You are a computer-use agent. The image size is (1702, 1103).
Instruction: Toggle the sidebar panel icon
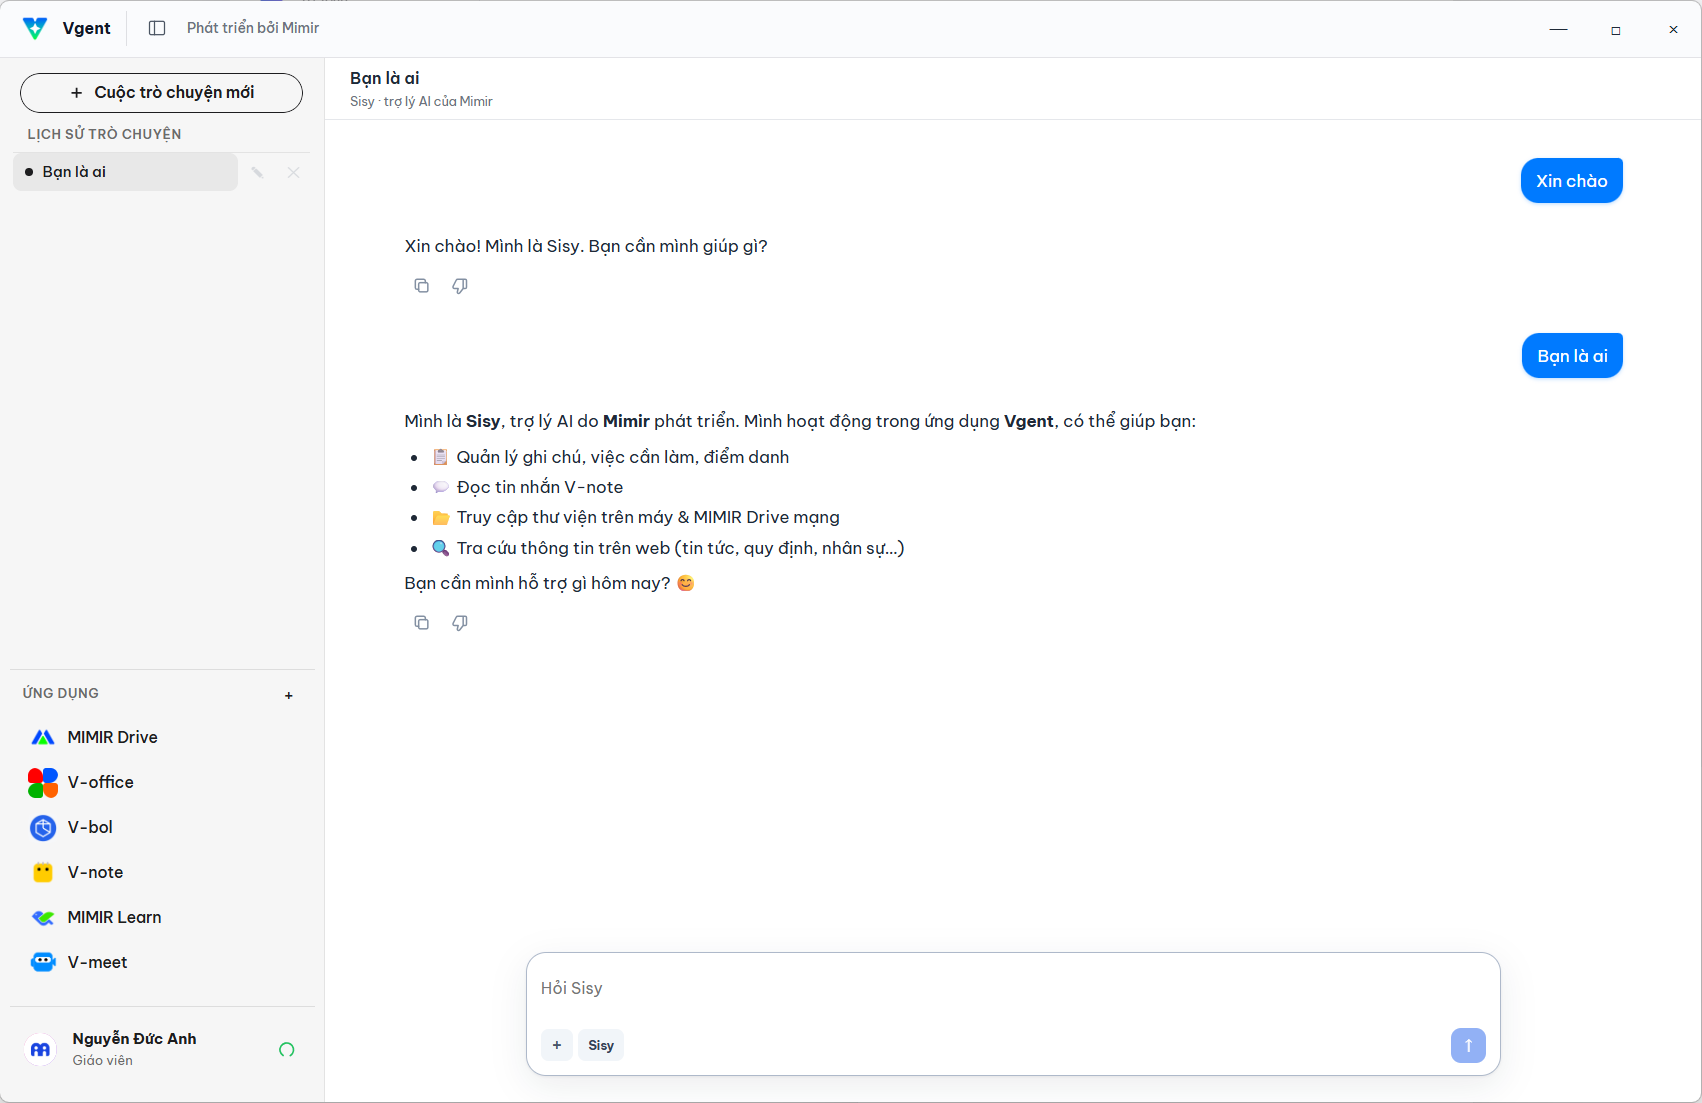tap(157, 28)
